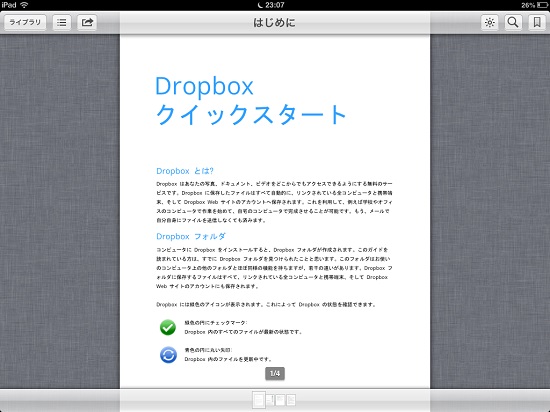
Task: Tap the Wi-Fi status icon
Action: pyautogui.click(x=24, y=5)
